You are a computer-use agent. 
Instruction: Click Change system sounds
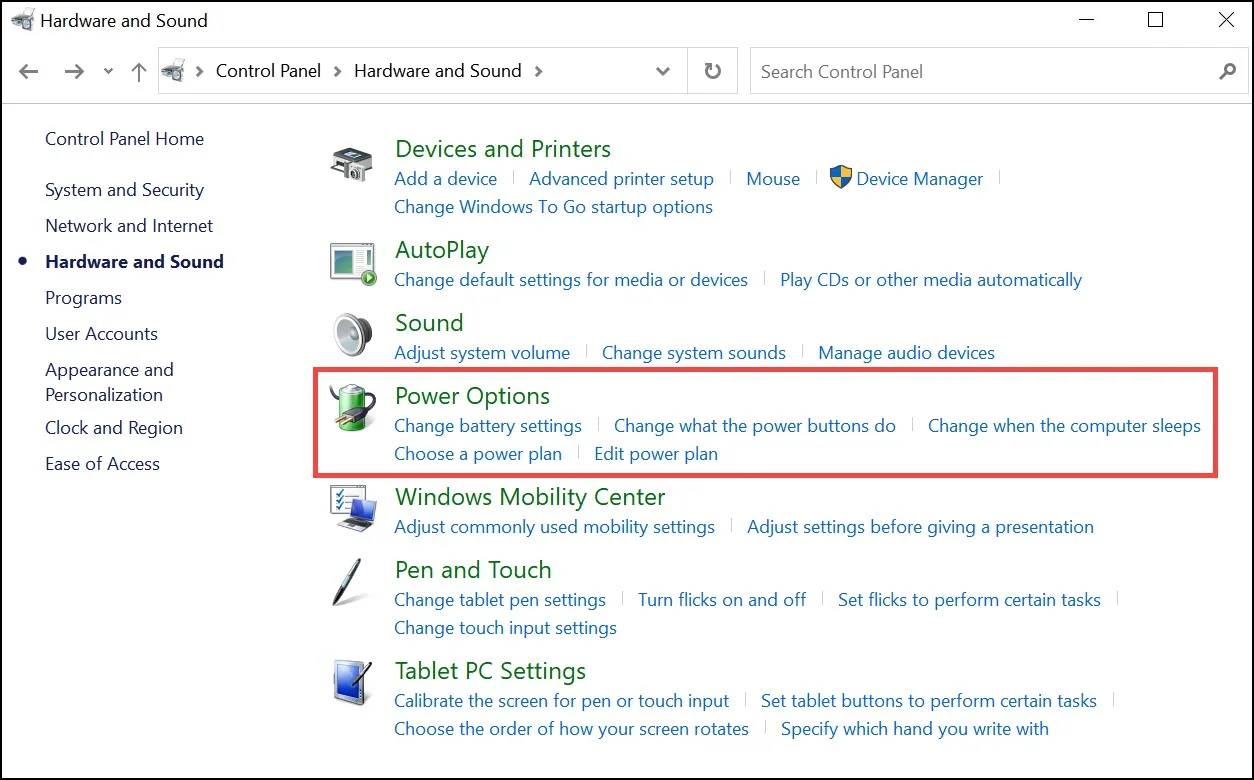point(694,353)
